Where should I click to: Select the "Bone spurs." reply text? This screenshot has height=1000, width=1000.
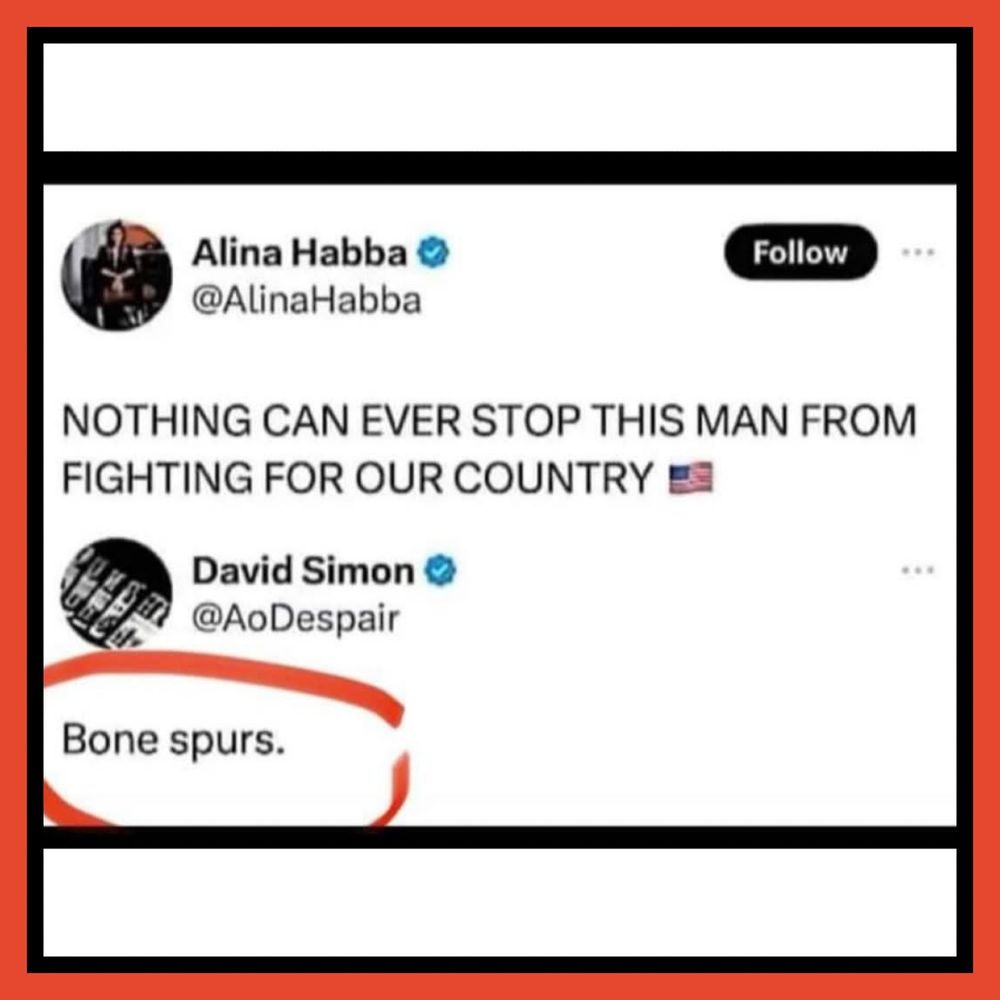pyautogui.click(x=173, y=740)
